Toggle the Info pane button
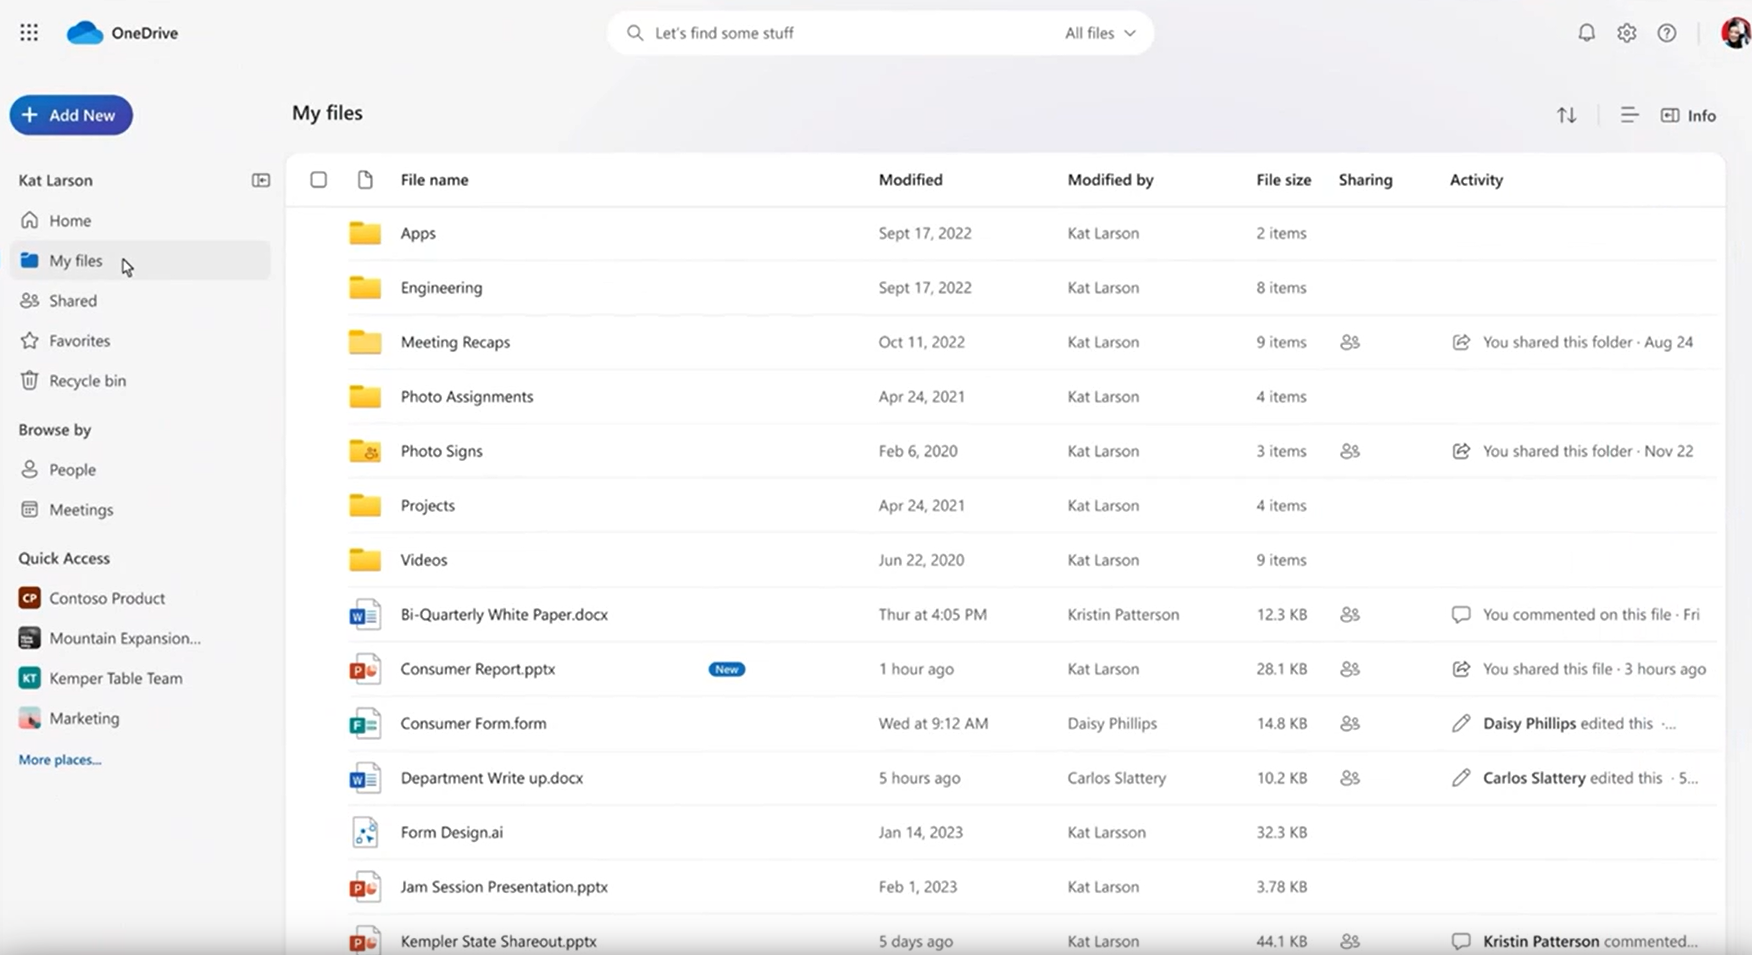 coord(1688,115)
